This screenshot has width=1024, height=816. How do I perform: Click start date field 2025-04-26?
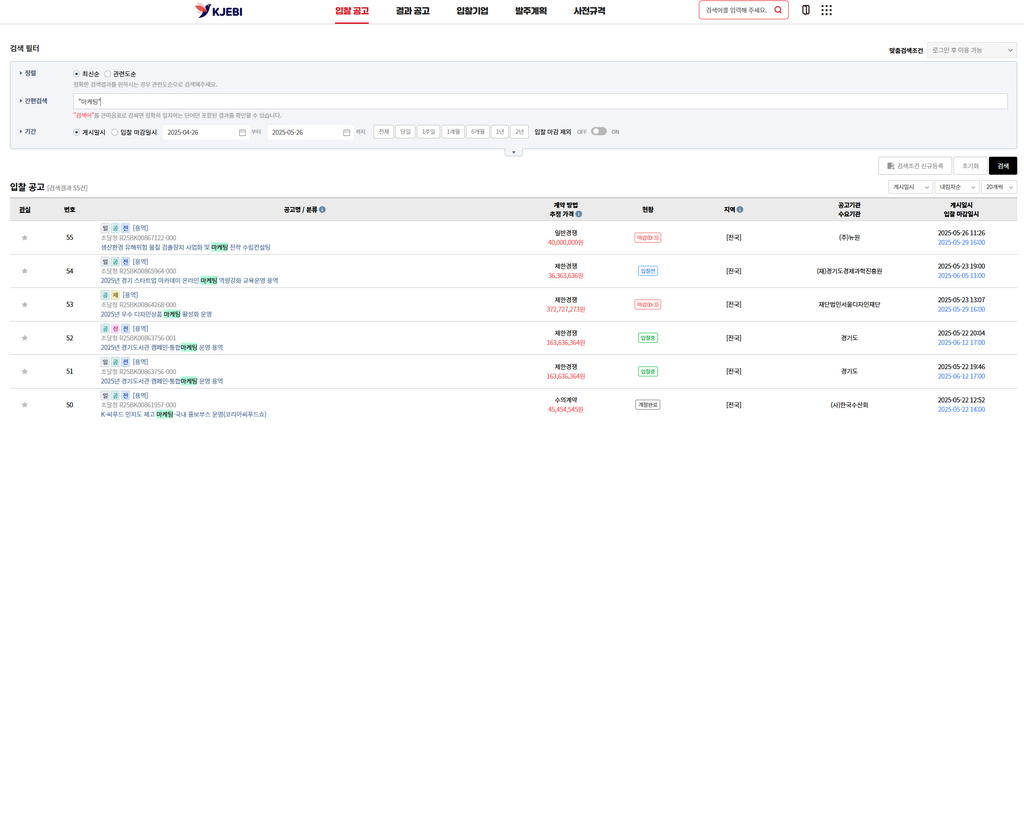point(204,133)
